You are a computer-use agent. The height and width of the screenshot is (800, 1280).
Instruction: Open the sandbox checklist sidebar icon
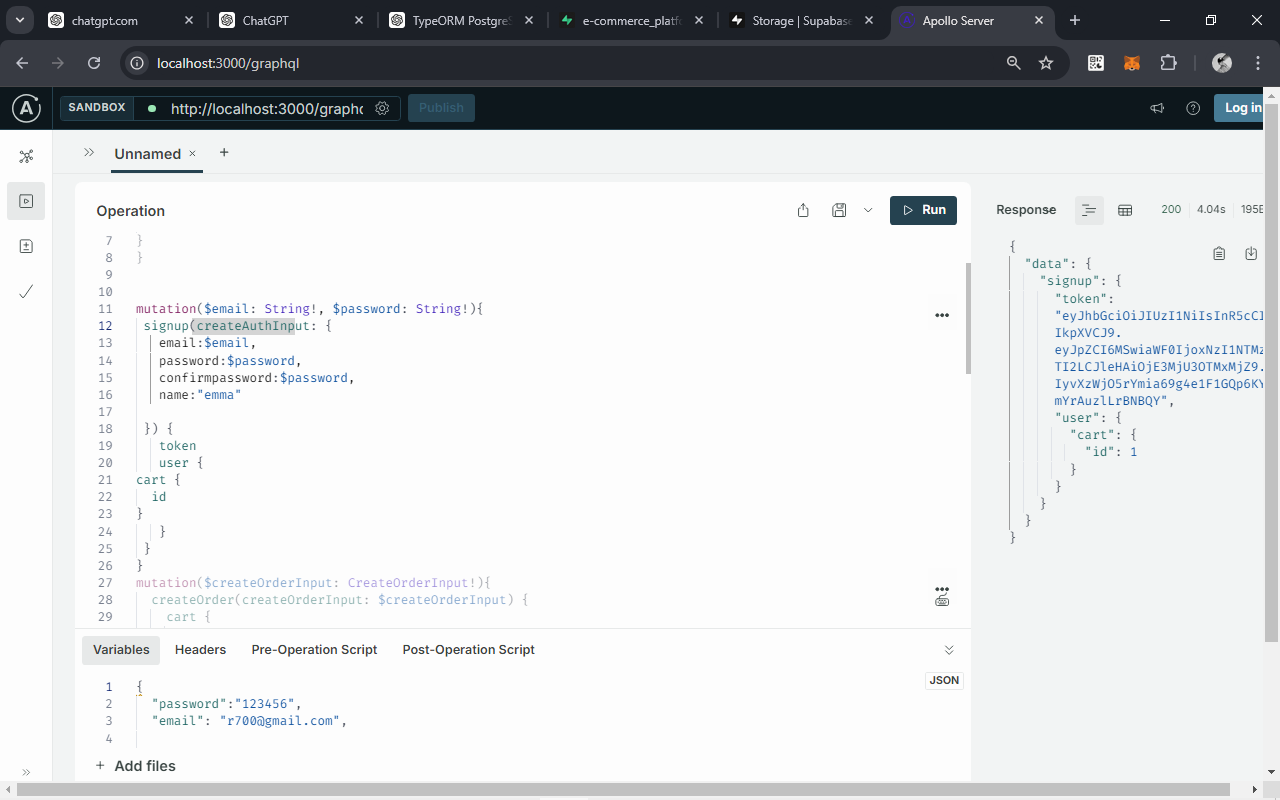tap(26, 291)
